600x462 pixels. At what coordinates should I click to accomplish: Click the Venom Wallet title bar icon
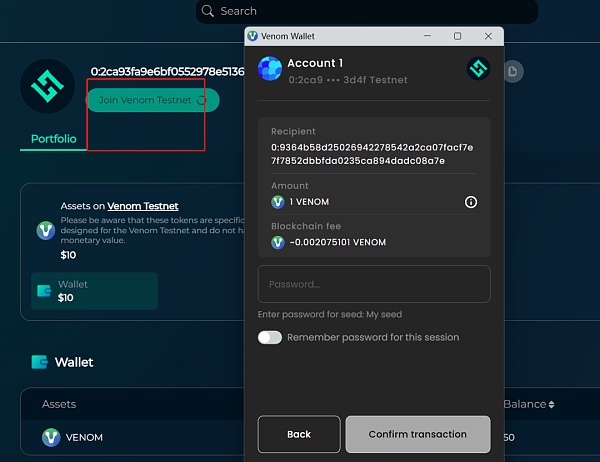(253, 36)
